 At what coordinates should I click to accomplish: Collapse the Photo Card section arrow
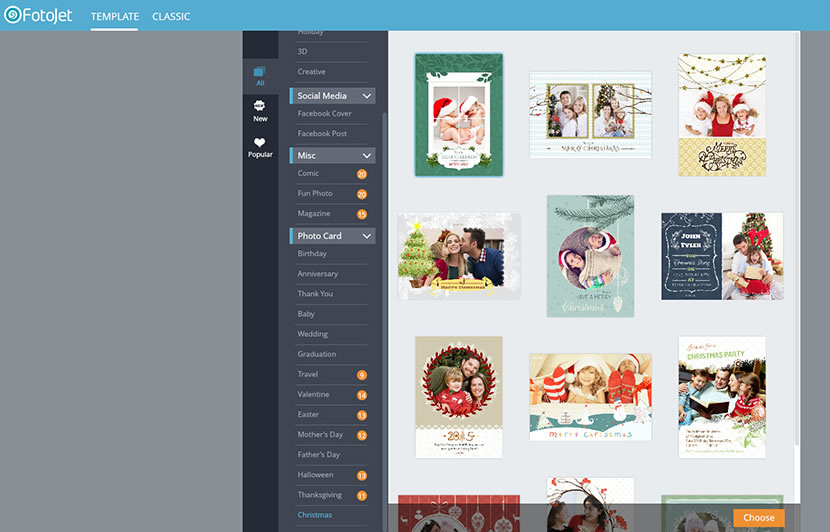point(367,236)
